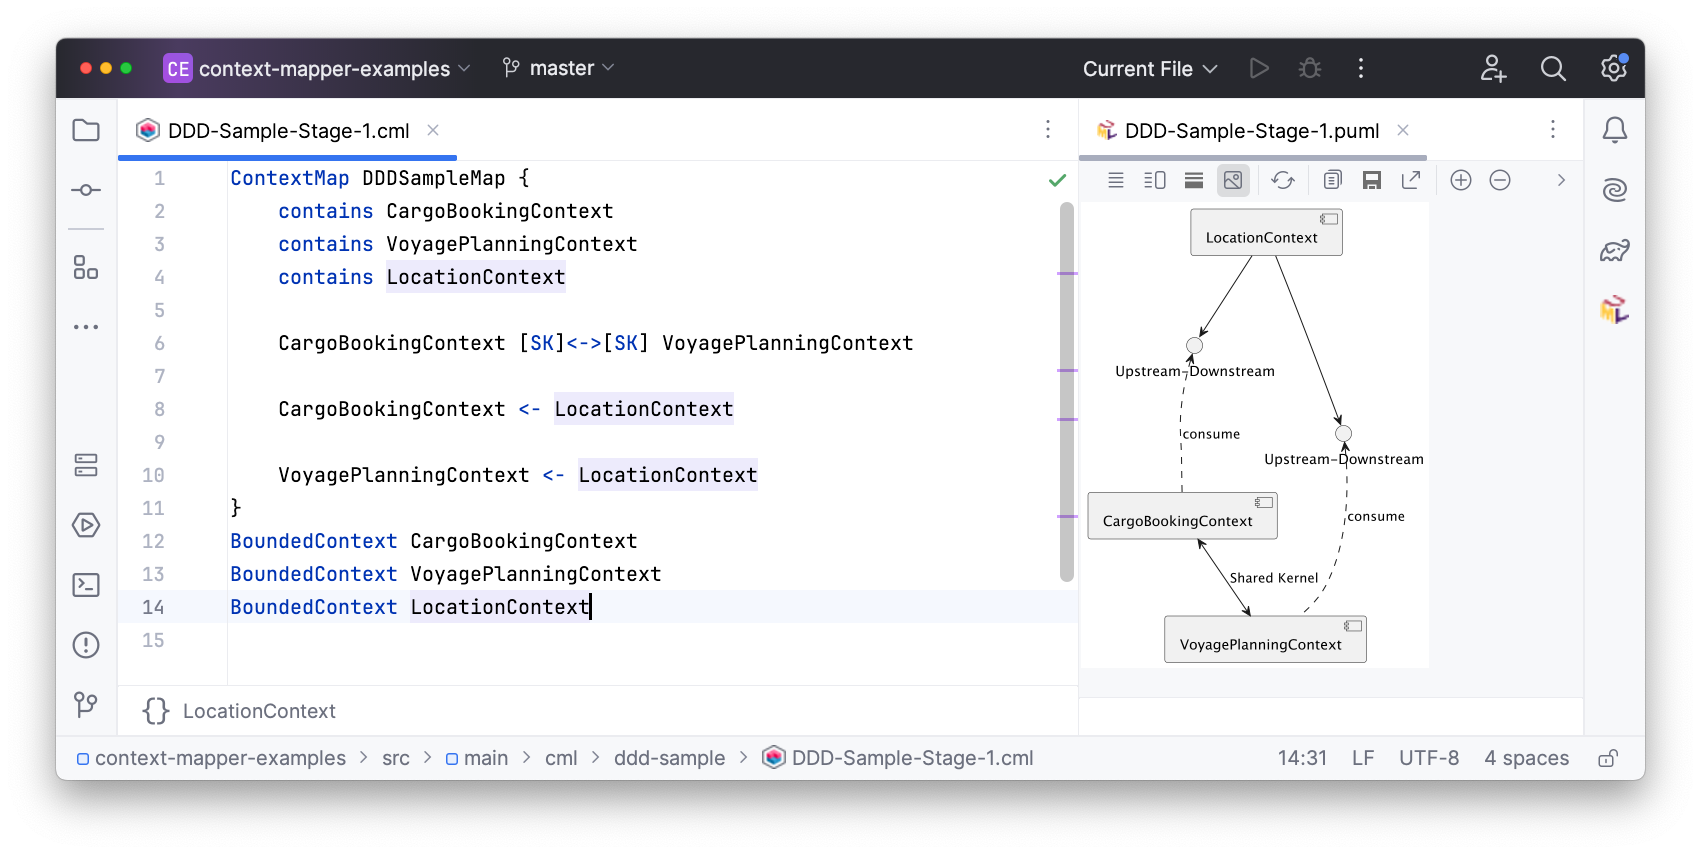Screen dimensions: 1701x854
Task: Open the More Actions menu in the title bar
Action: [x=1361, y=68]
